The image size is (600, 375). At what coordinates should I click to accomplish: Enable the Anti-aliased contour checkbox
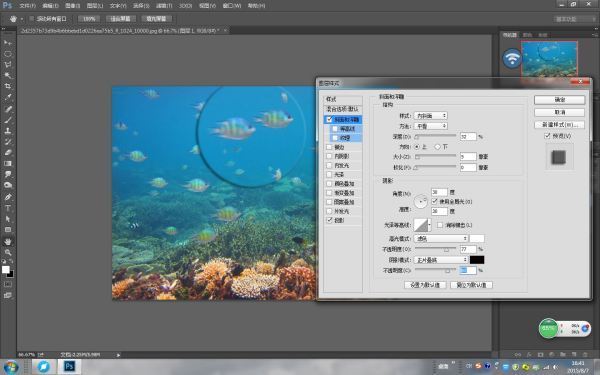[440, 225]
